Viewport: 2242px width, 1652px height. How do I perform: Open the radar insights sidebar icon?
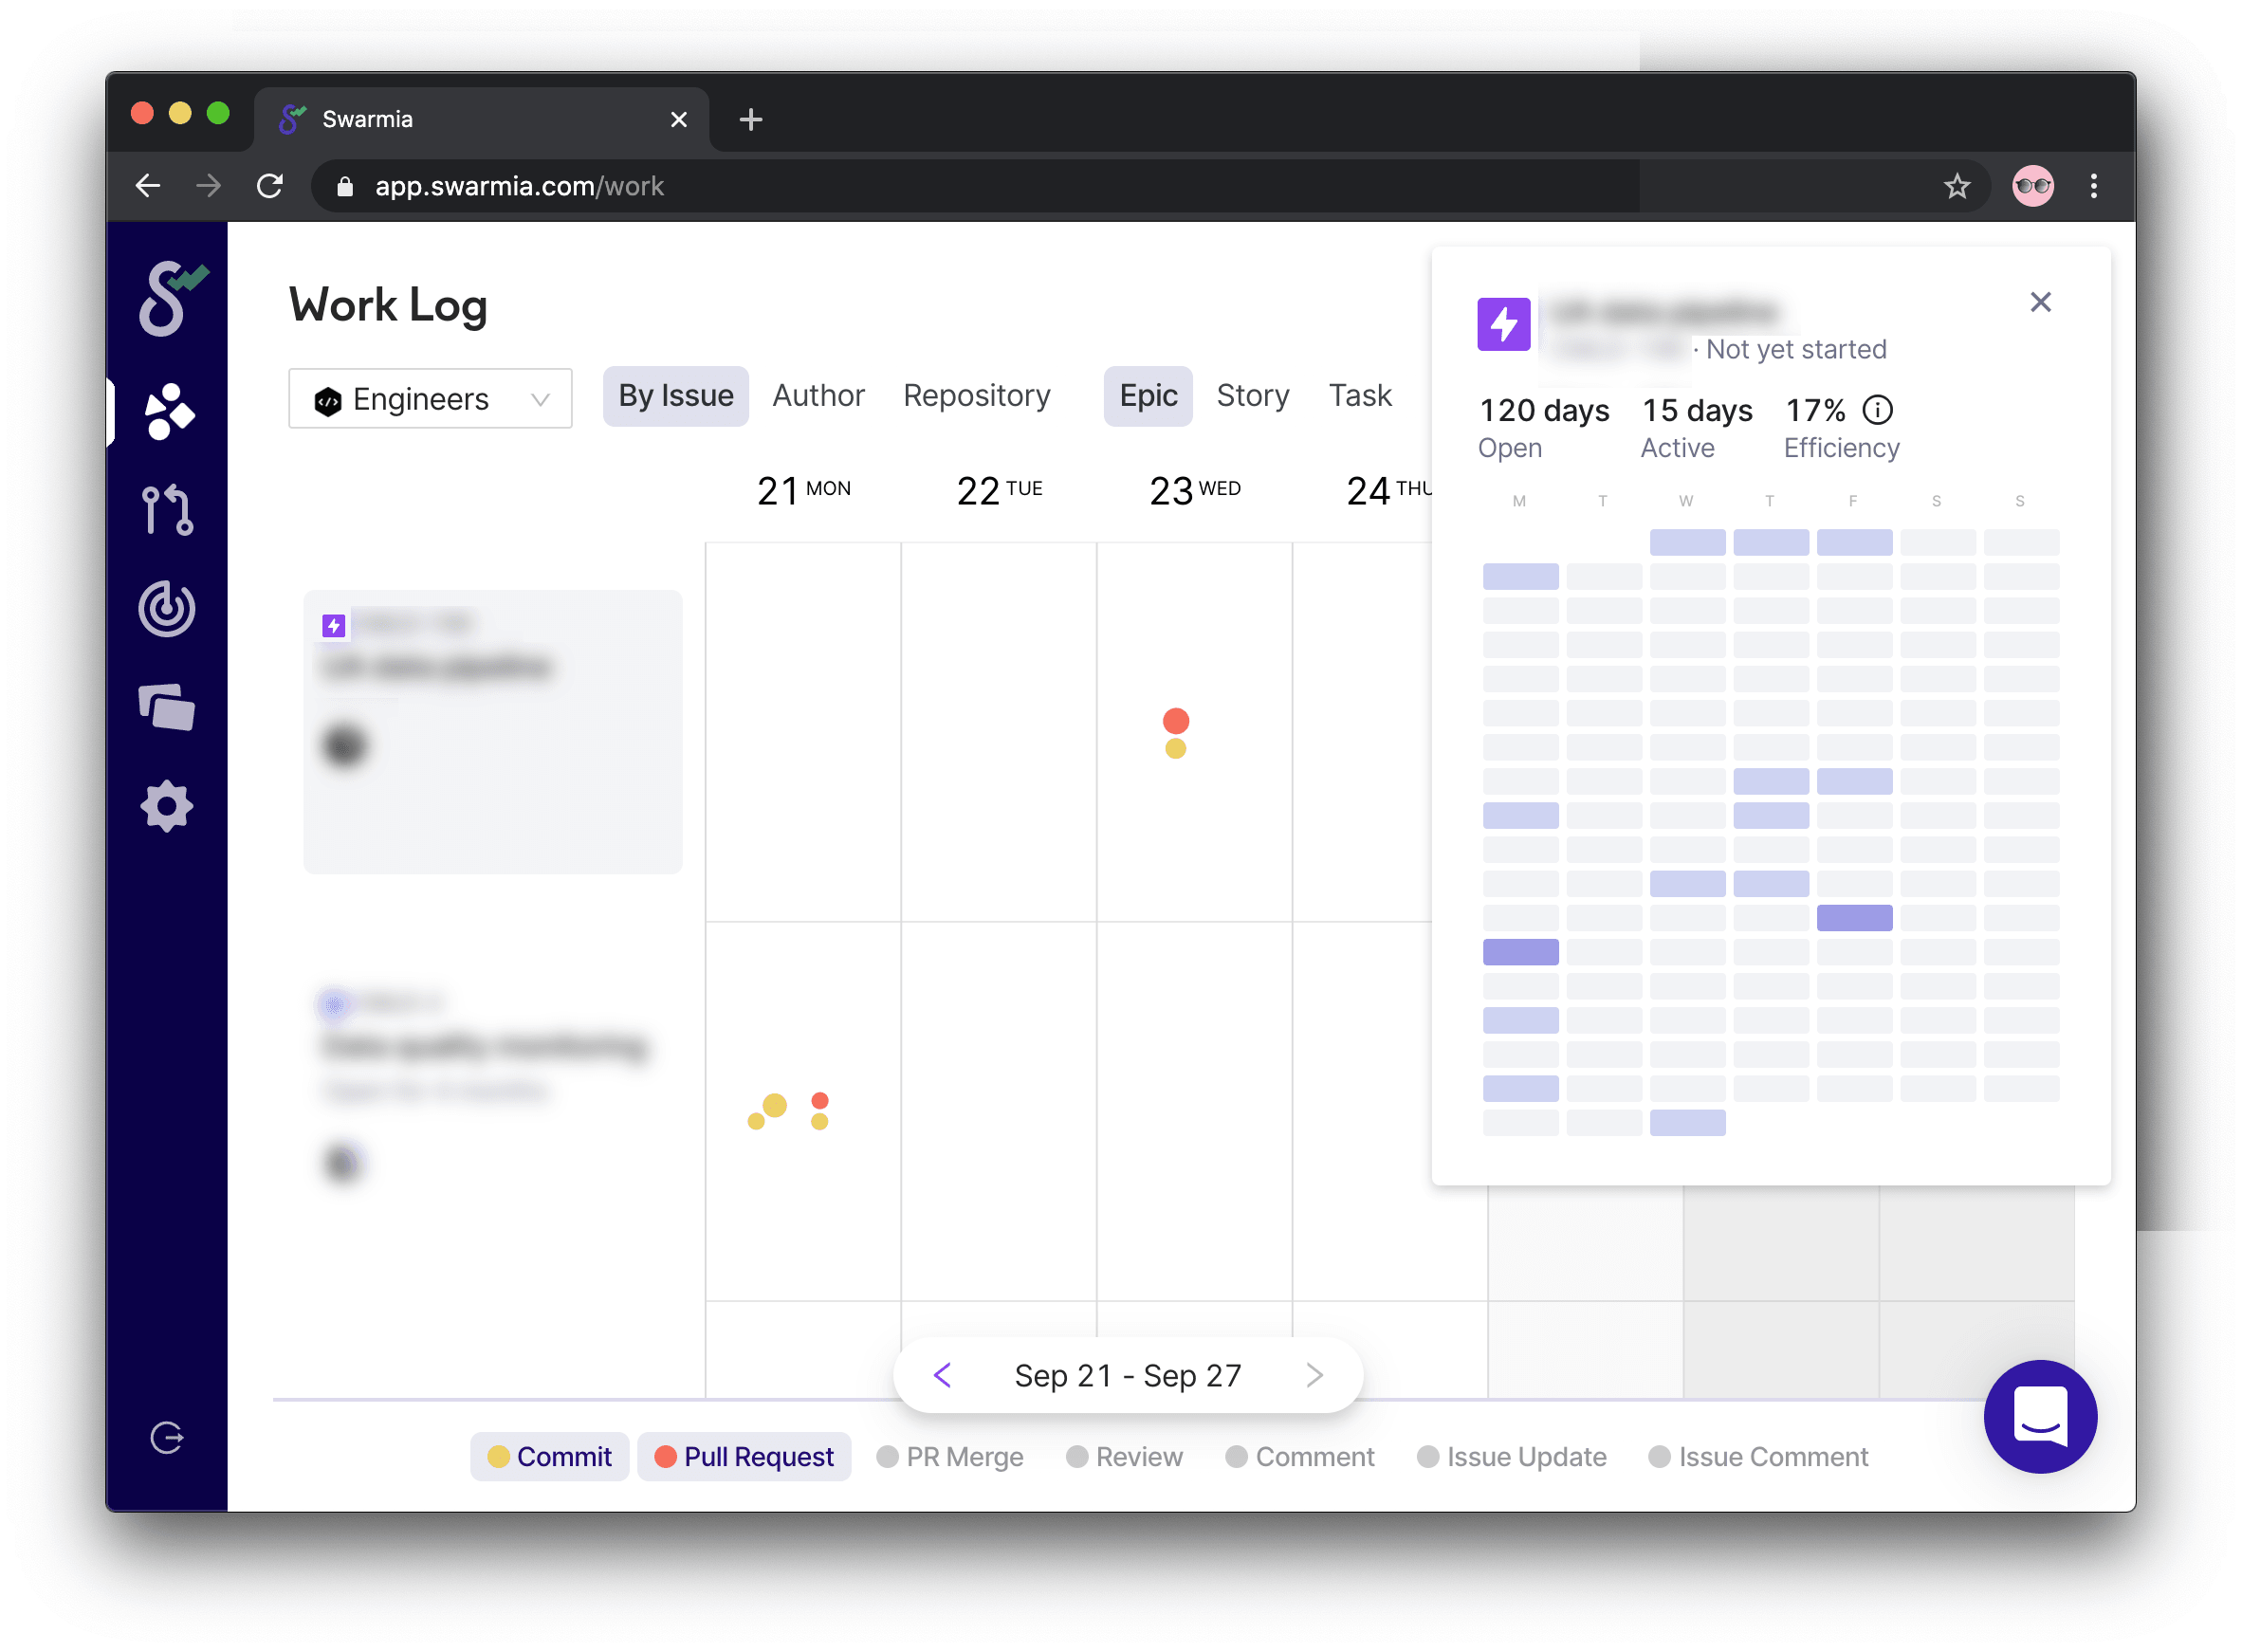coord(167,608)
